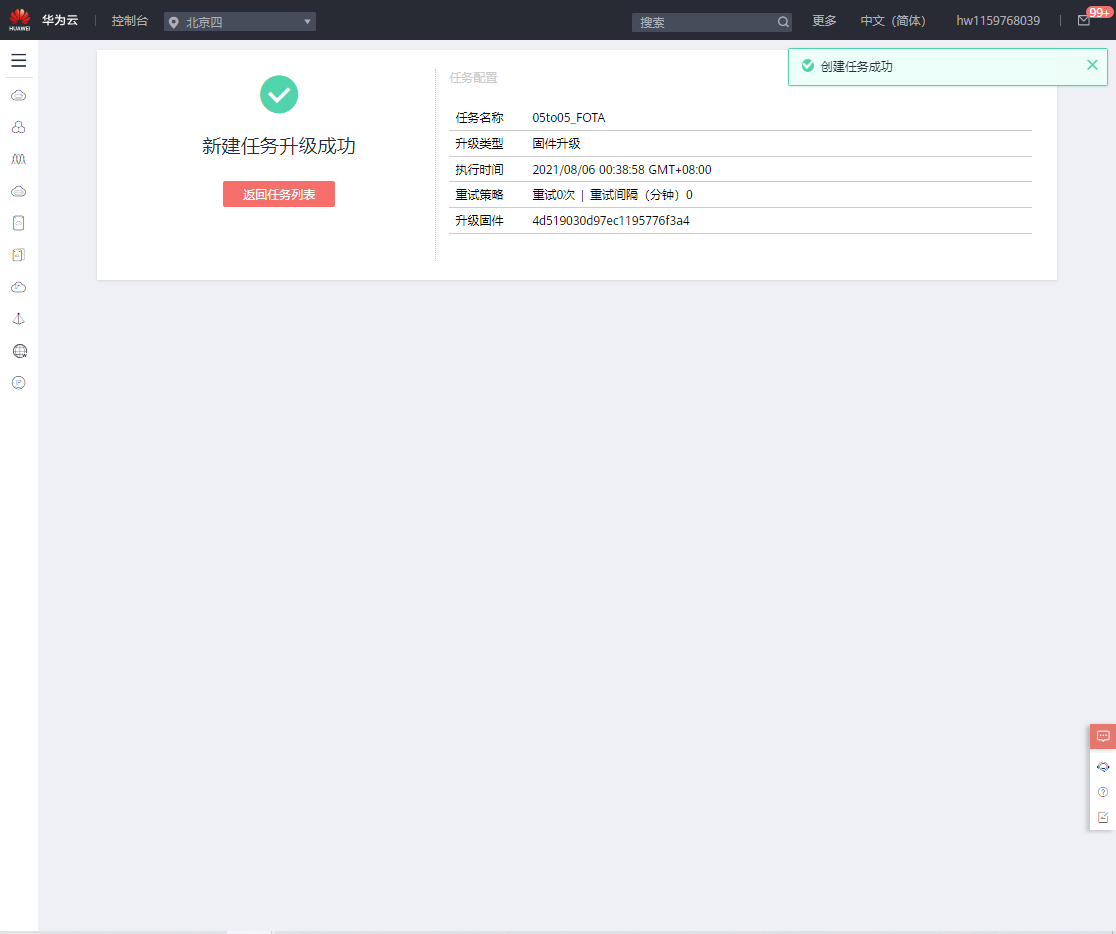Open the cloud-with-arrow sidebar icon
This screenshot has width=1116, height=934.
point(19,287)
